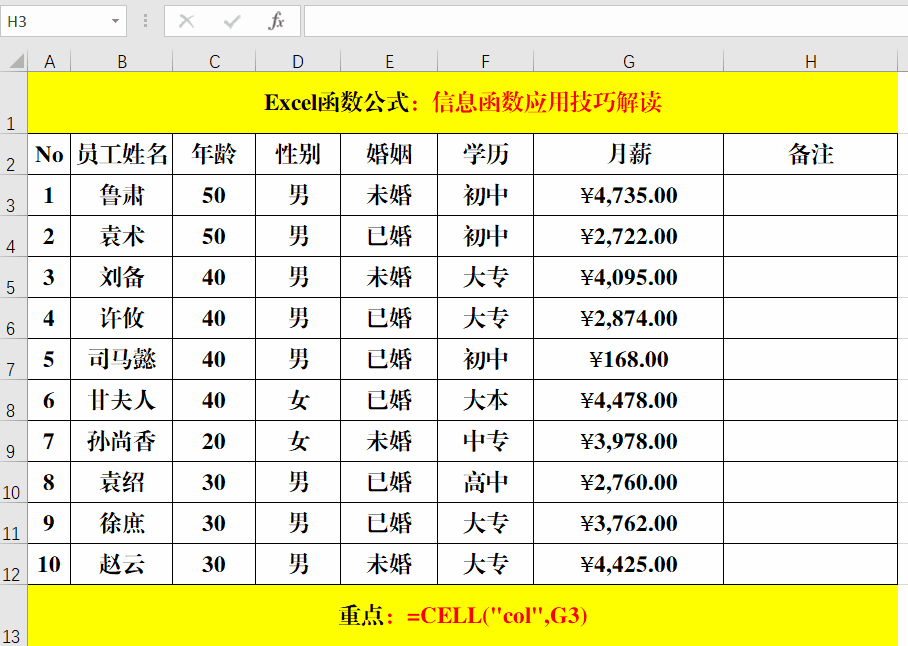Click the empty 备注 cell for 赵云
Viewport: 908px width, 646px height.
coord(811,564)
